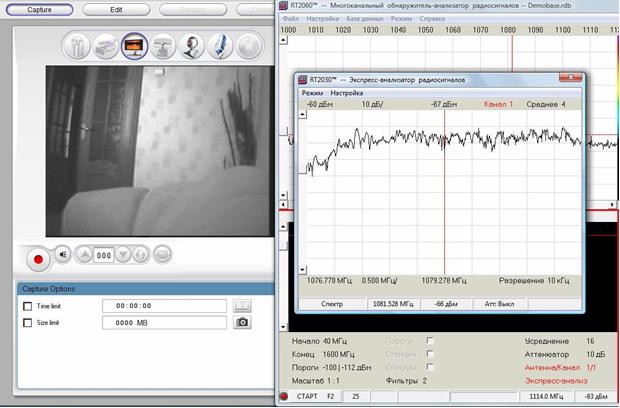Image resolution: width=620 pixels, height=408 pixels.
Task: Click the channel up arrow button
Action: click(x=84, y=255)
